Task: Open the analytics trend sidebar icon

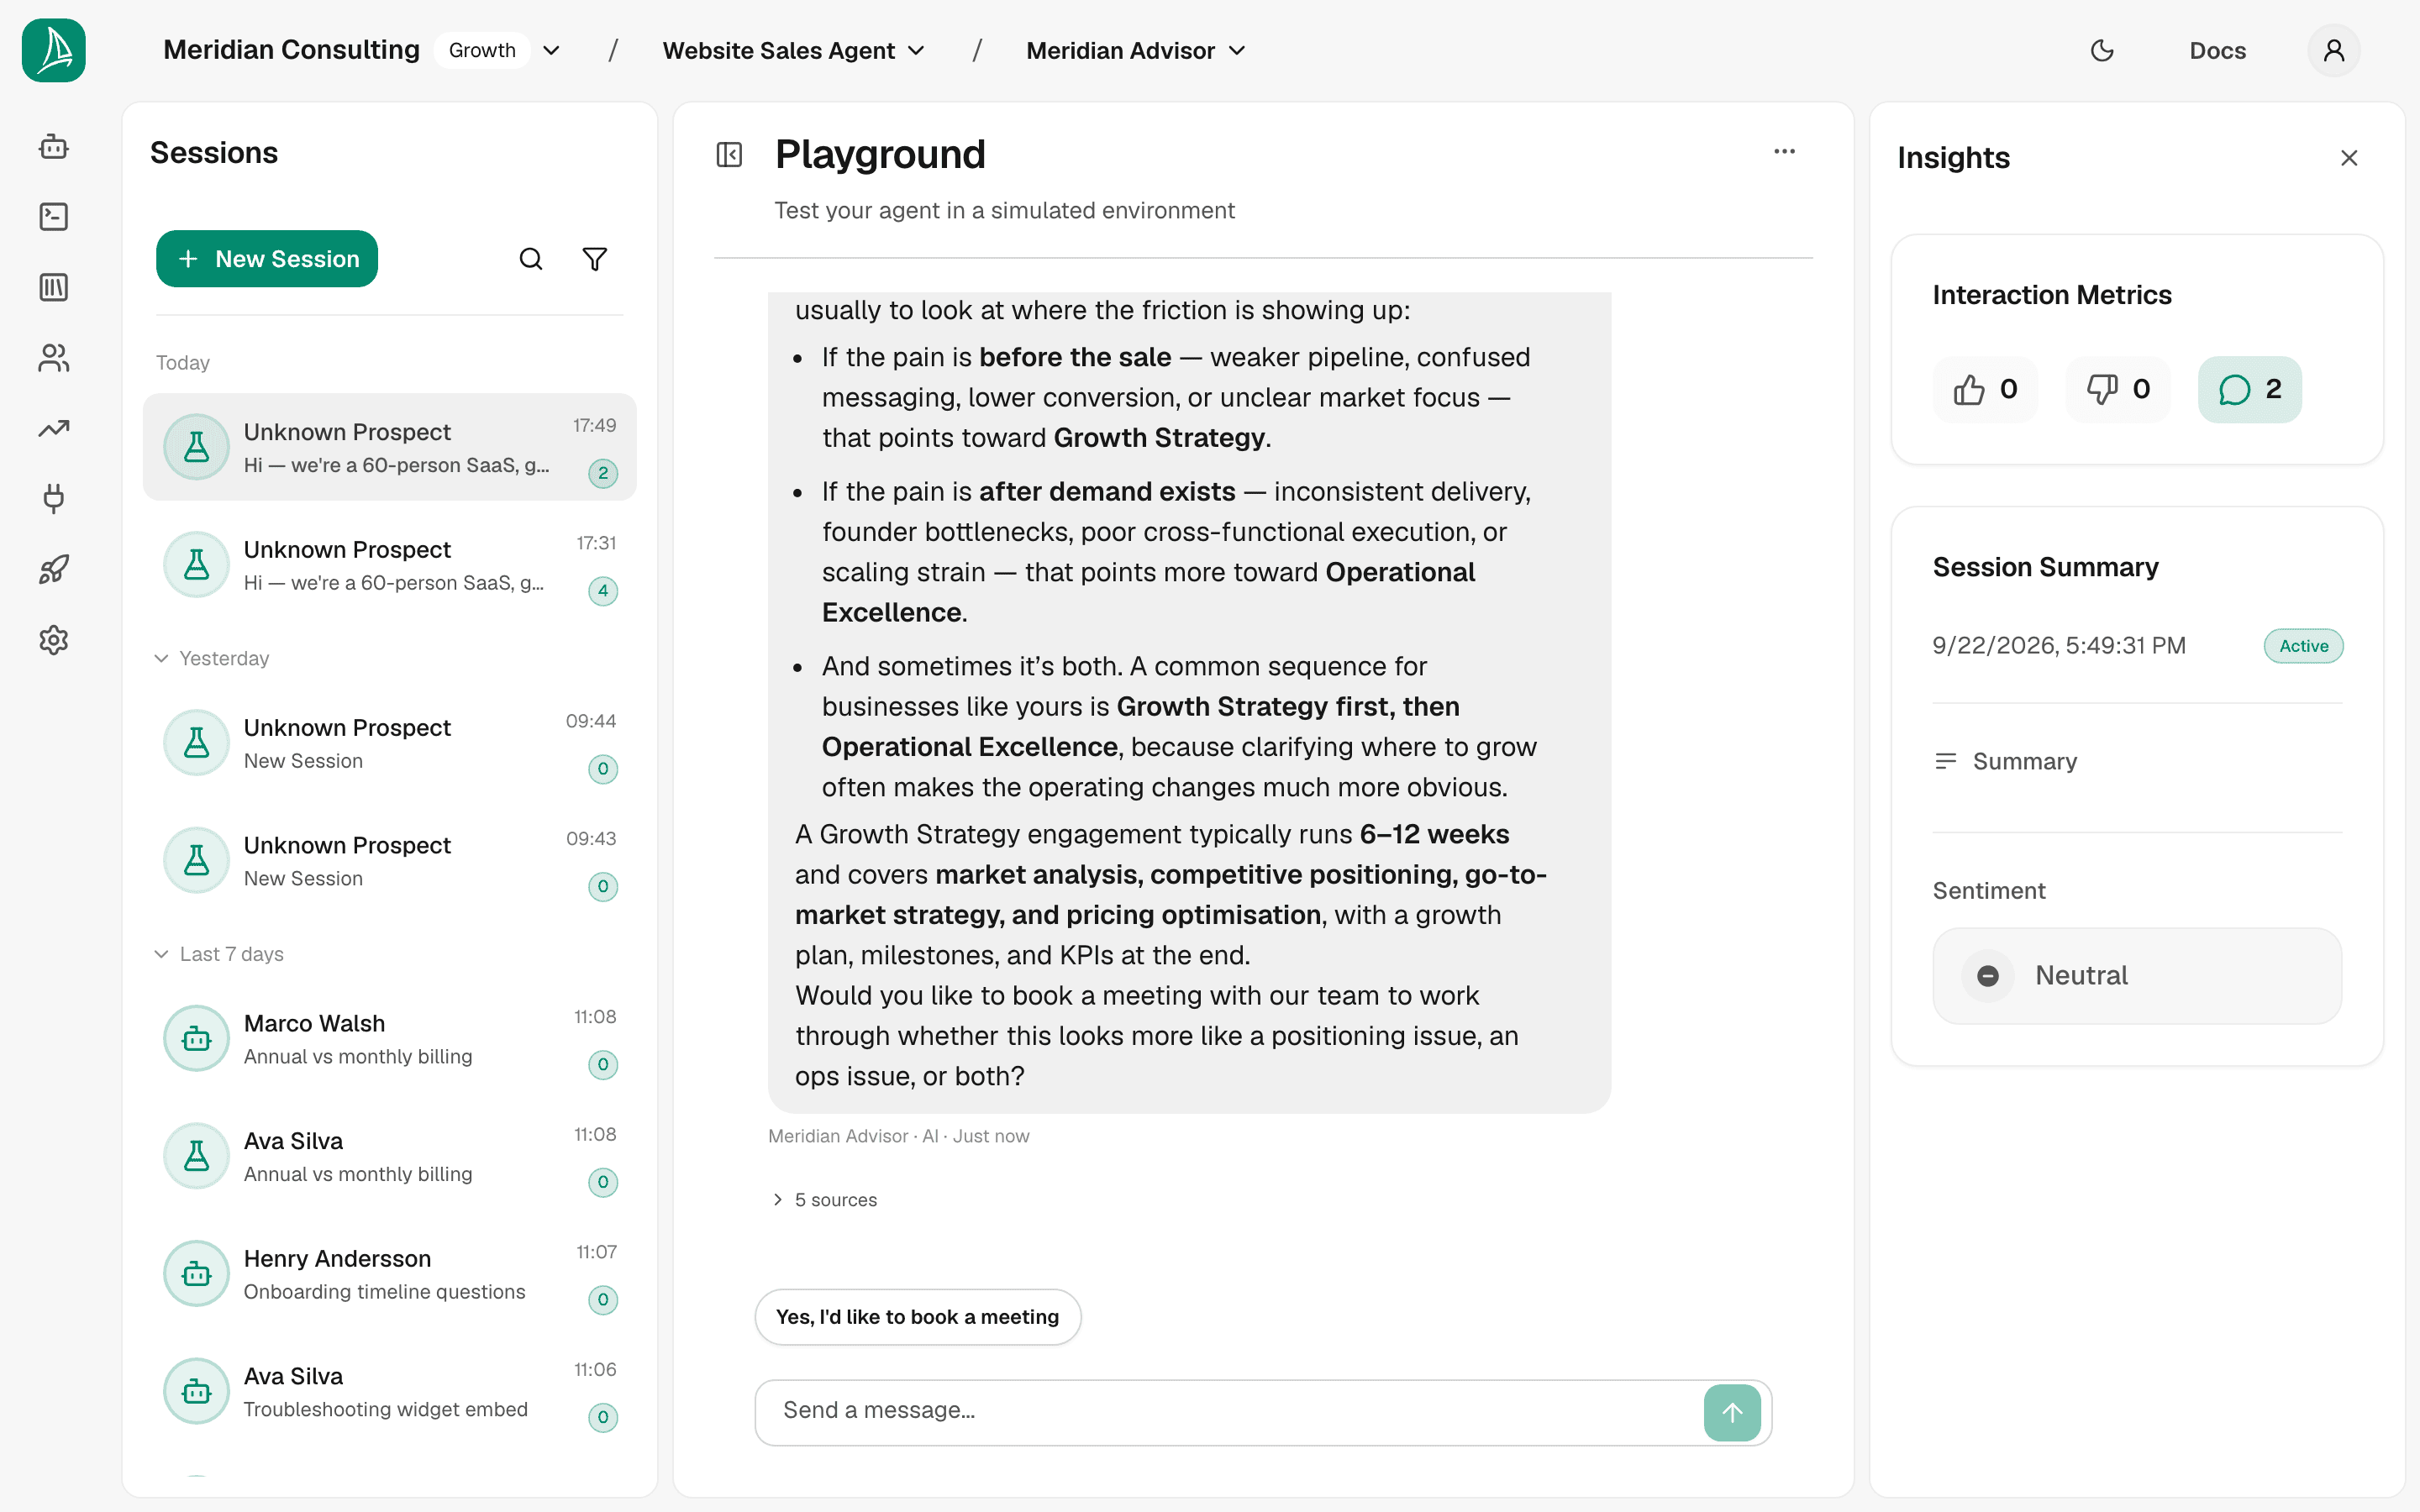Action: [x=54, y=429]
